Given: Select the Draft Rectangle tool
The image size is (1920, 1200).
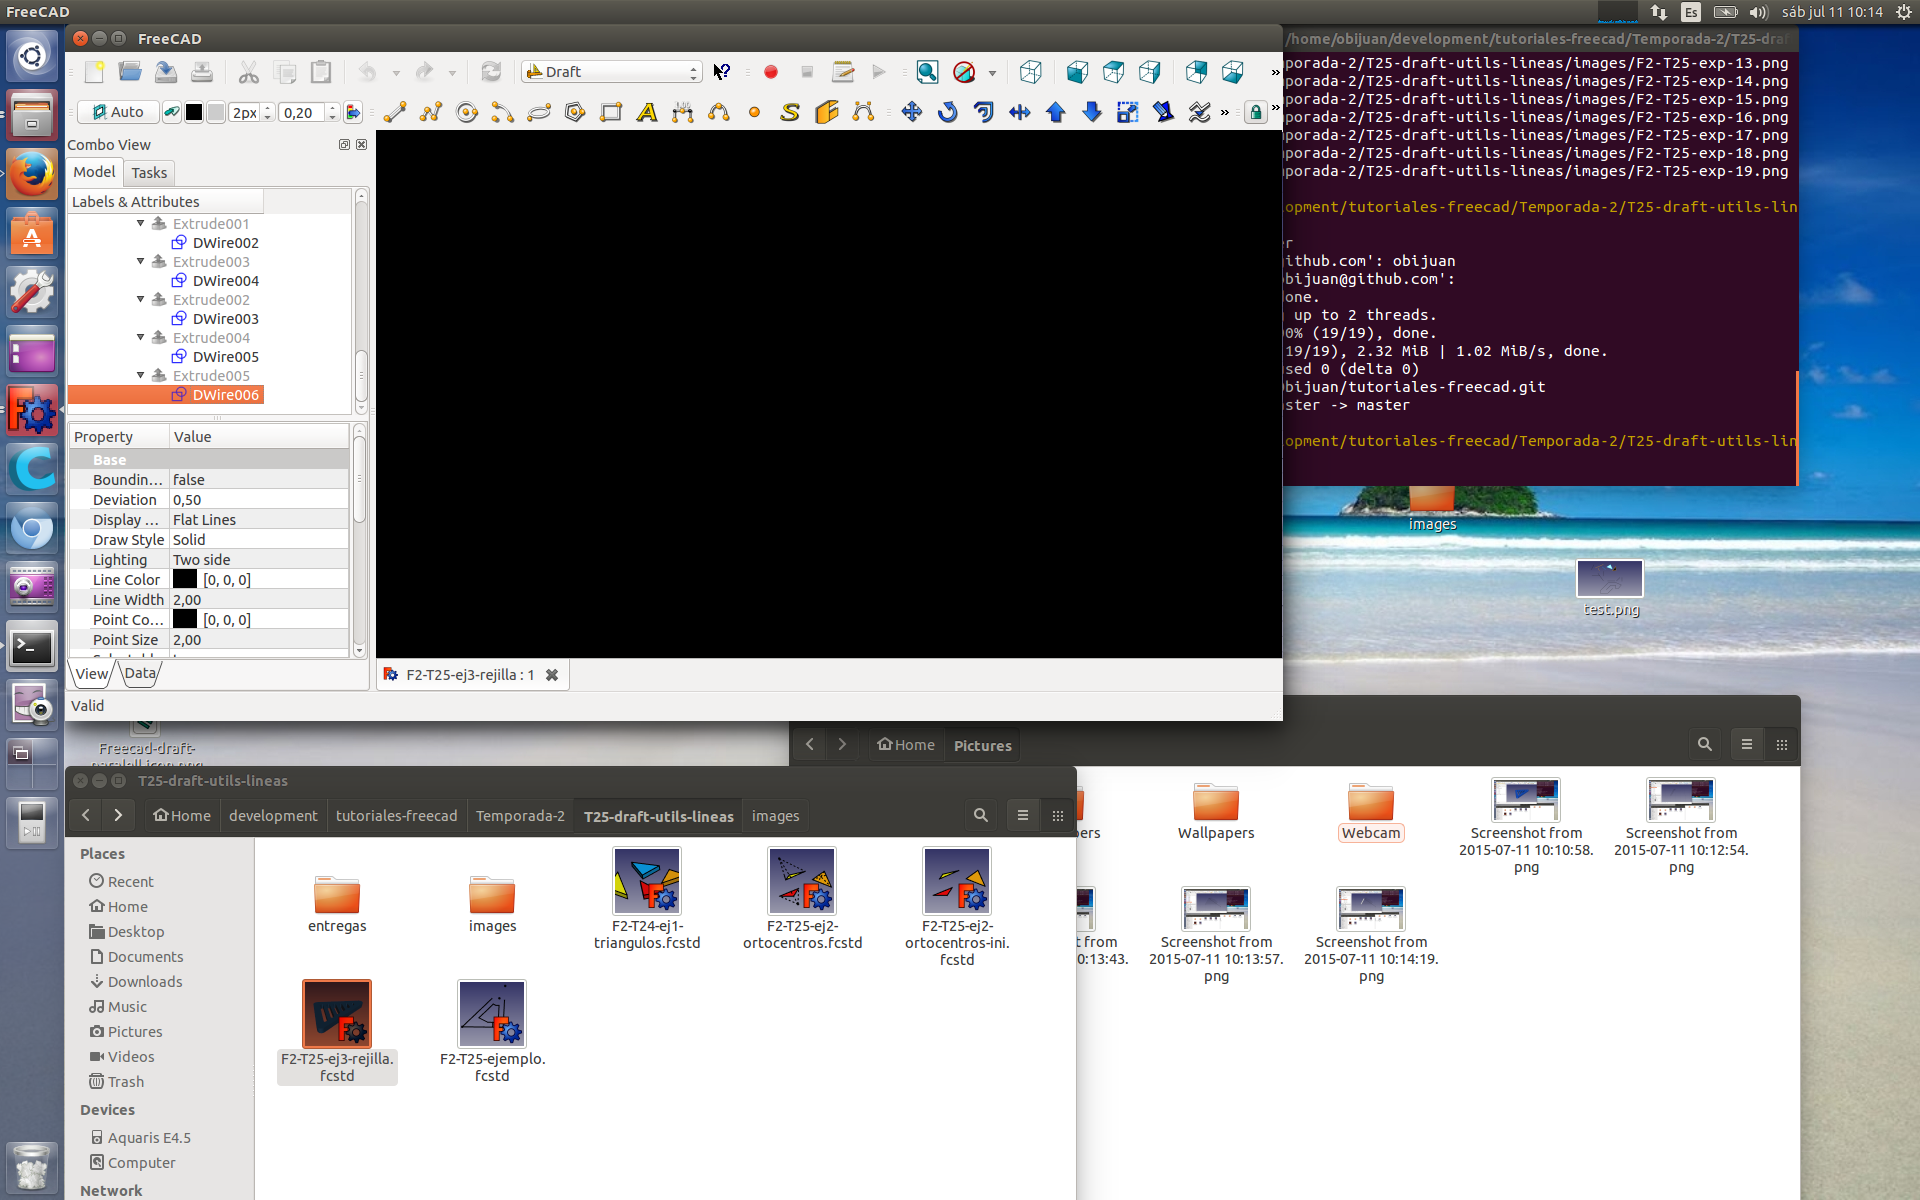Looking at the screenshot, I should tap(611, 112).
